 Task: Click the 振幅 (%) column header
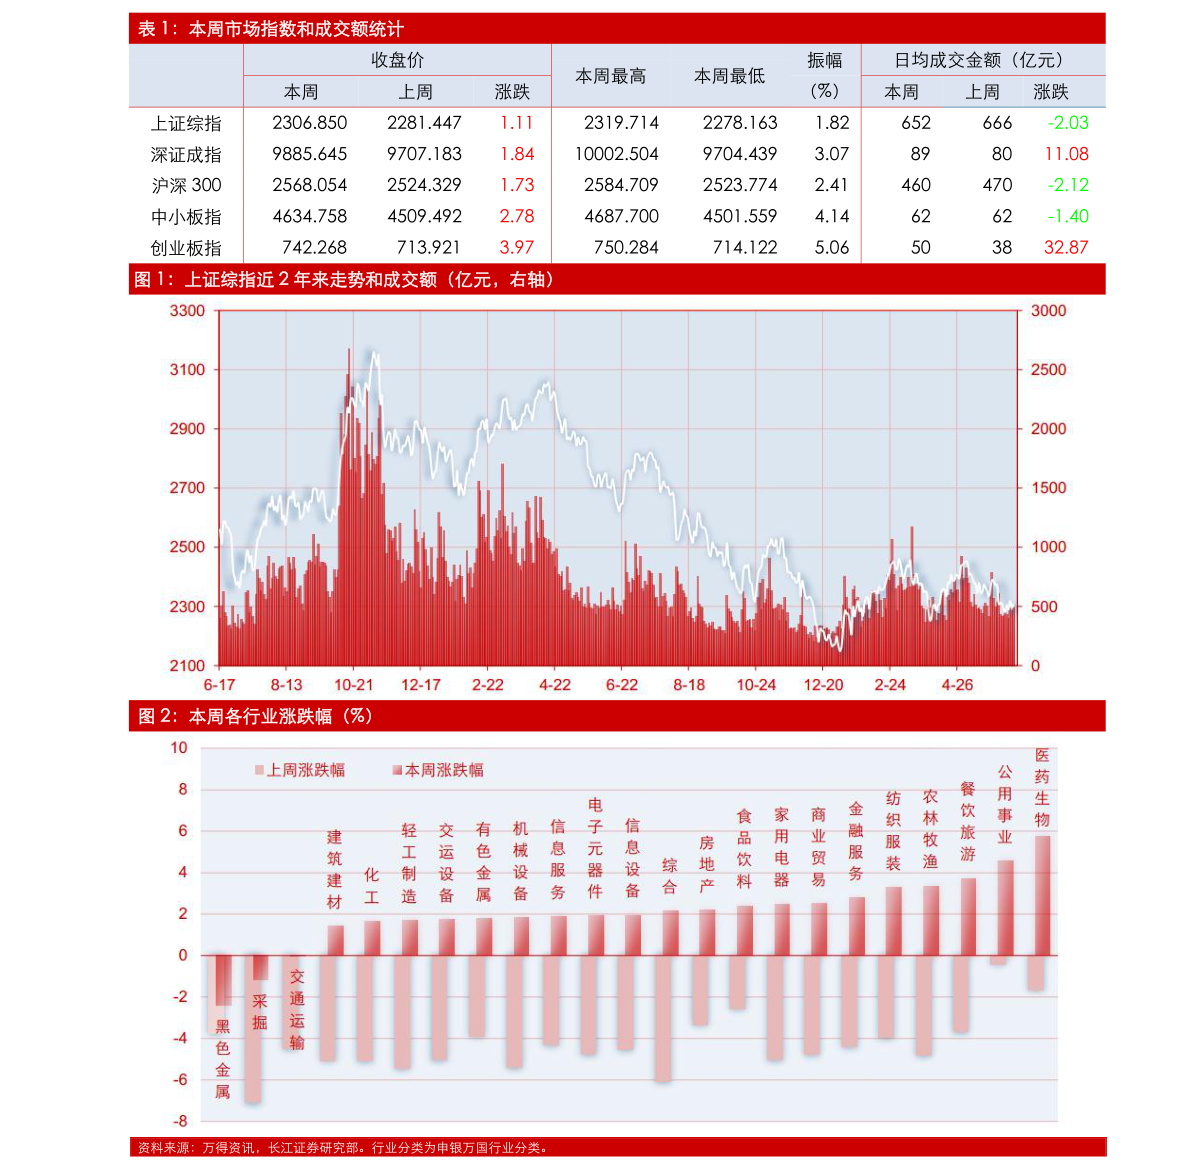824,76
